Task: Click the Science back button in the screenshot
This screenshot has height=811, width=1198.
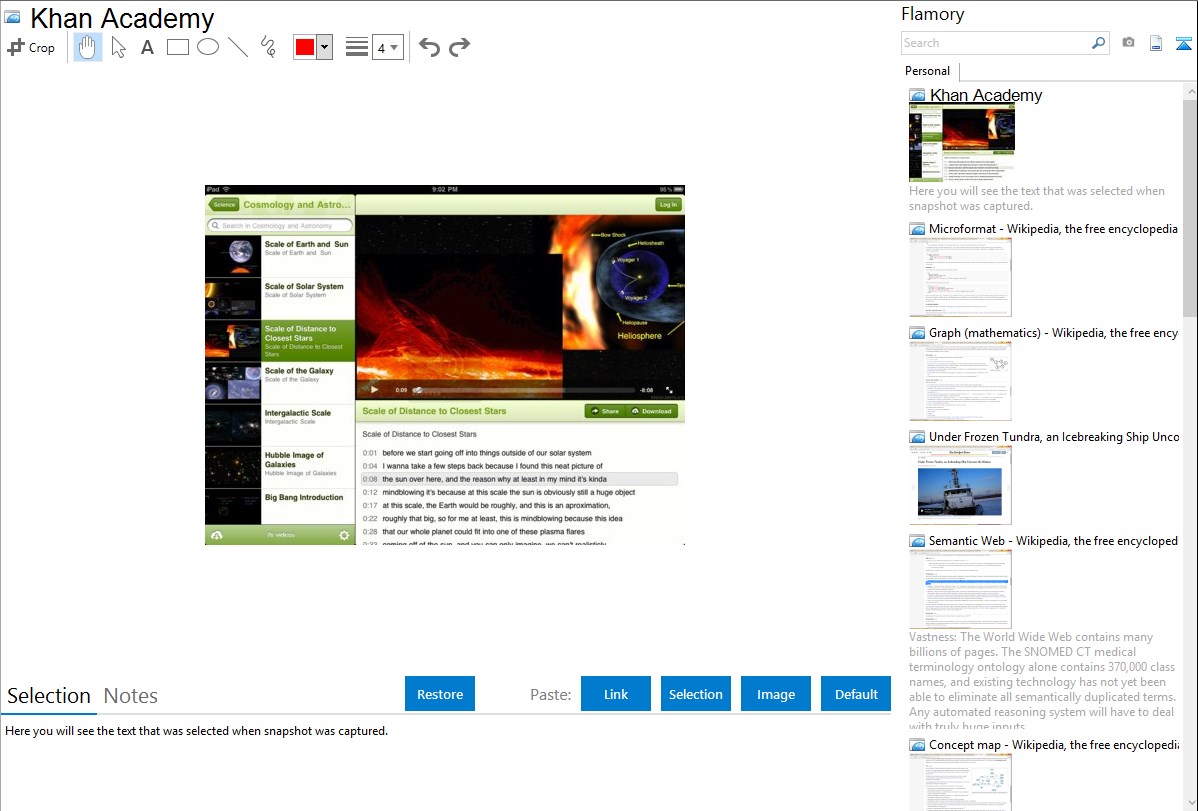Action: tap(224, 204)
